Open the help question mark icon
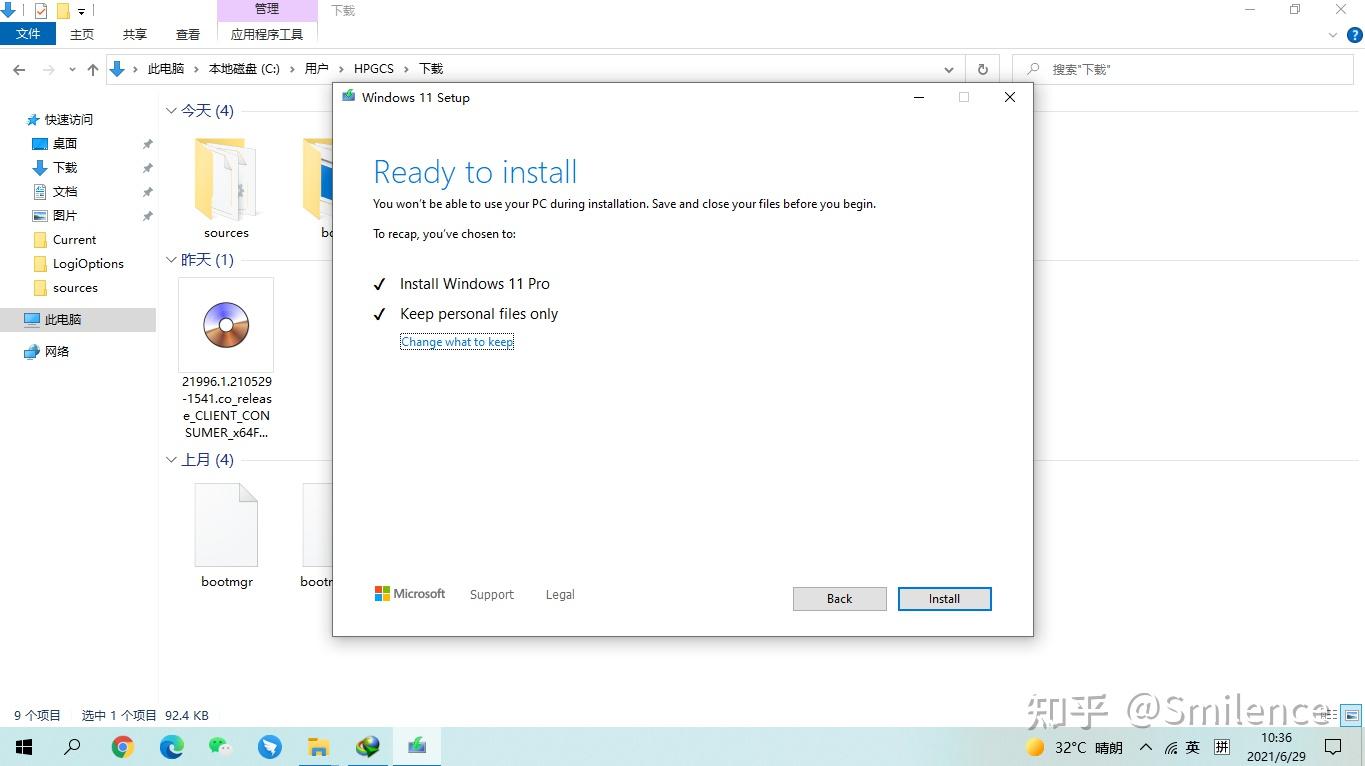The height and width of the screenshot is (766, 1365). click(1355, 34)
